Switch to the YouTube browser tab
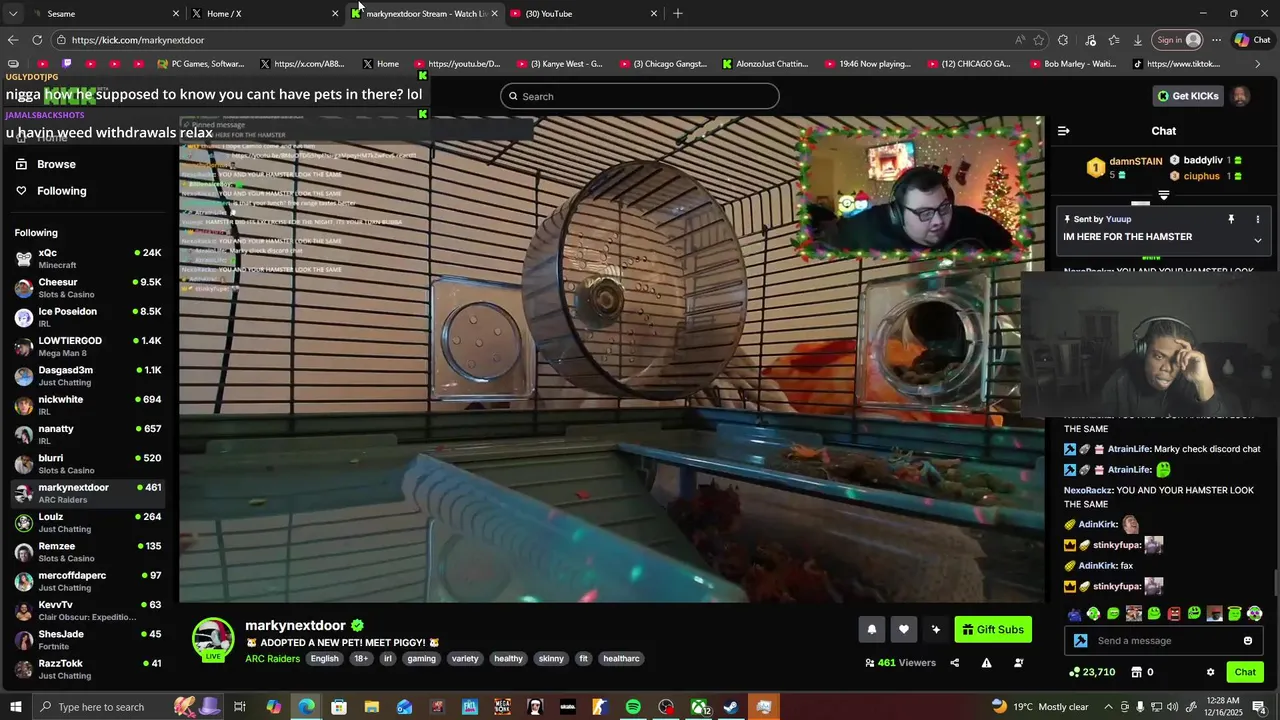1280x720 pixels. [x=584, y=14]
